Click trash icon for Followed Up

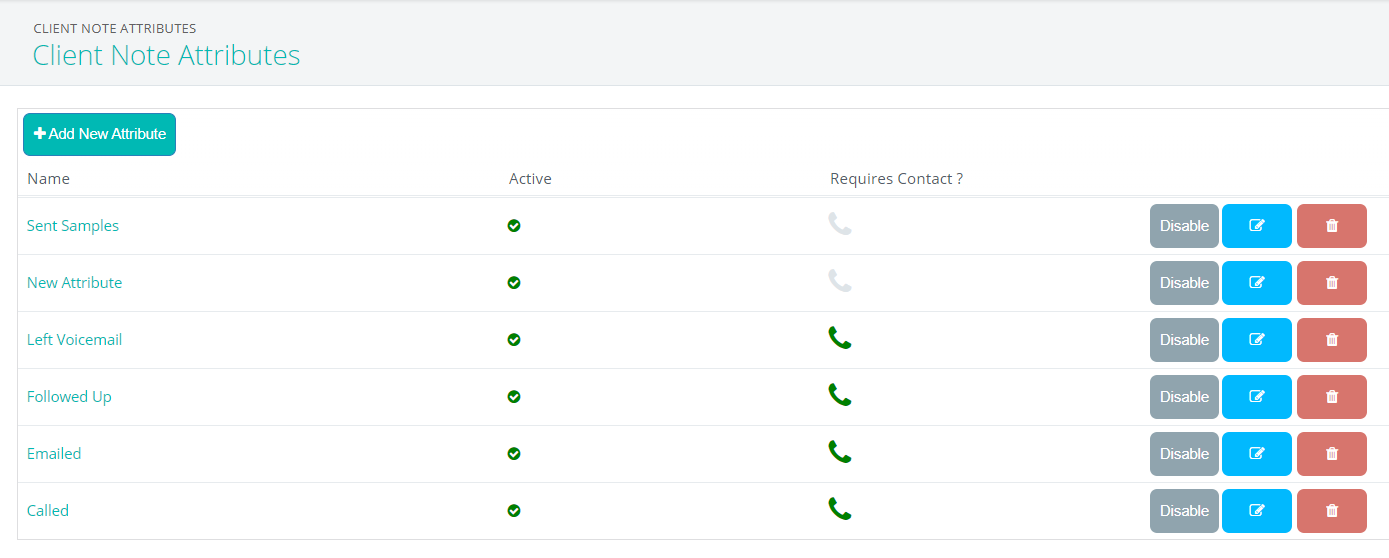coord(1331,397)
